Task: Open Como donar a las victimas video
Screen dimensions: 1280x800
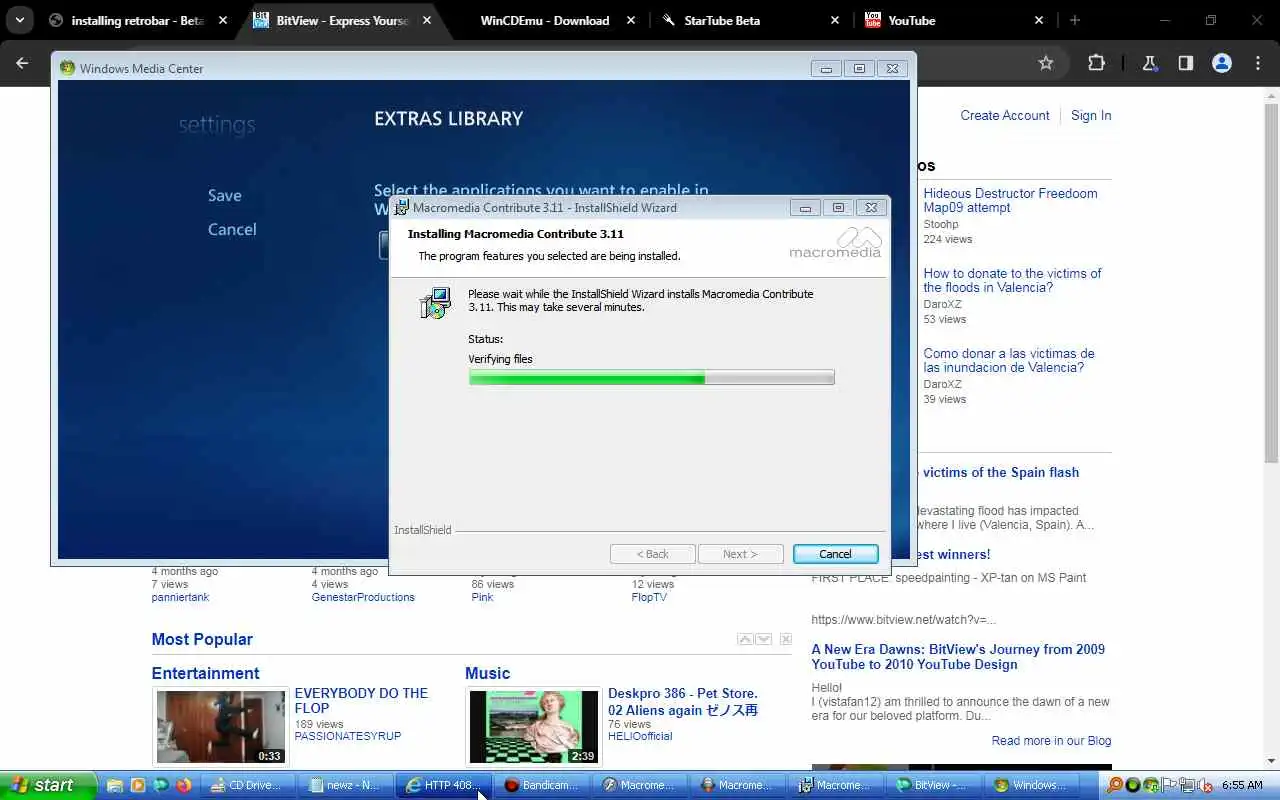Action: coord(1009,360)
